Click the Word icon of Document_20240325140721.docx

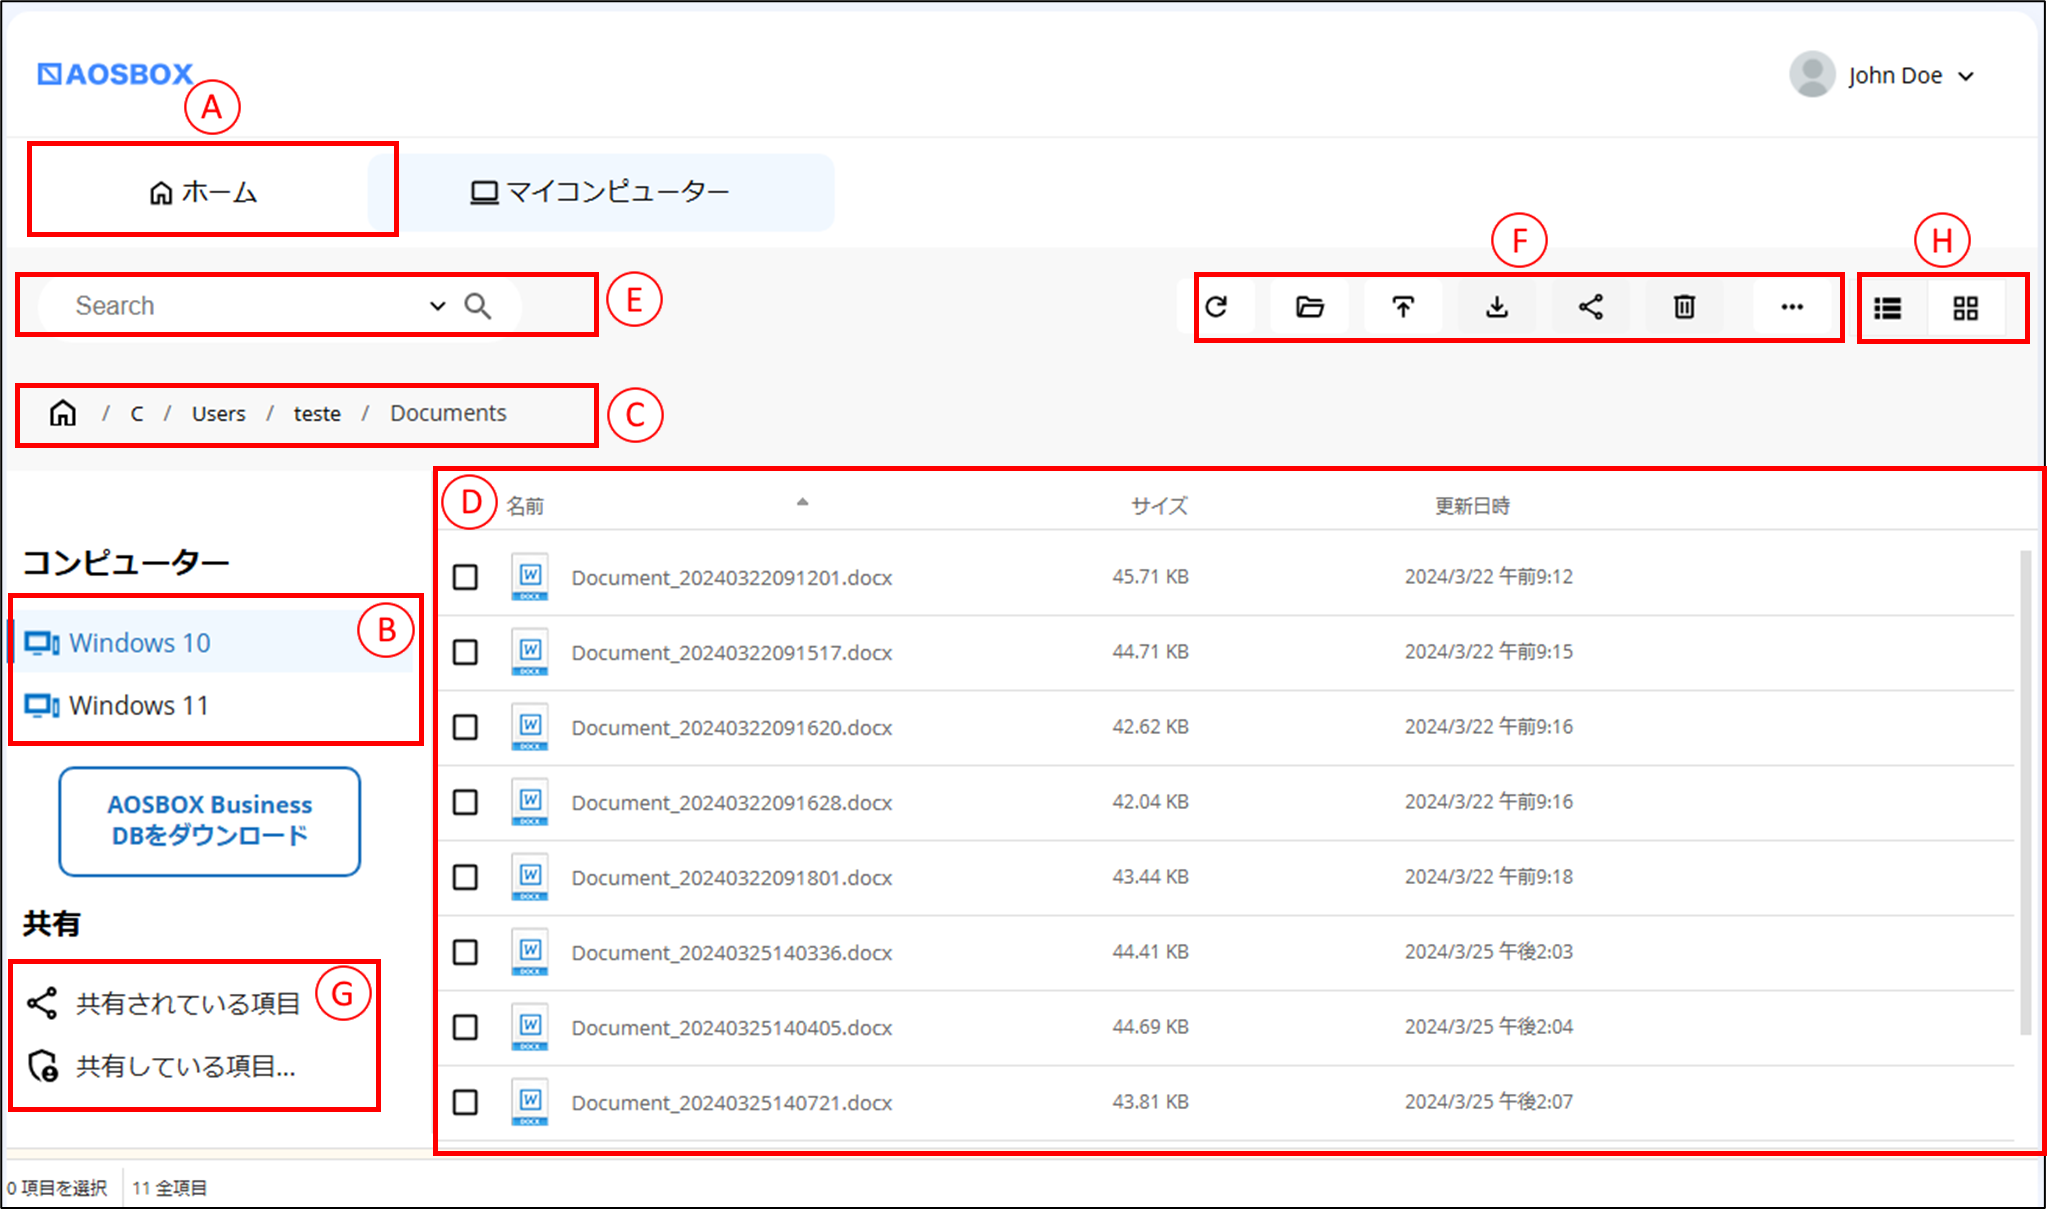pyautogui.click(x=530, y=1102)
